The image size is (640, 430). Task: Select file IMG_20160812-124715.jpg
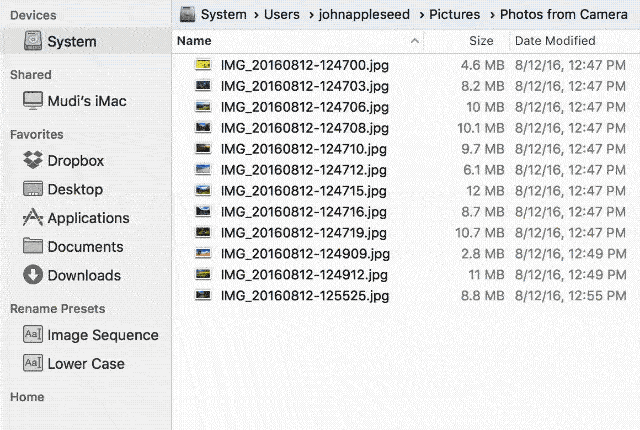pyautogui.click(x=304, y=191)
